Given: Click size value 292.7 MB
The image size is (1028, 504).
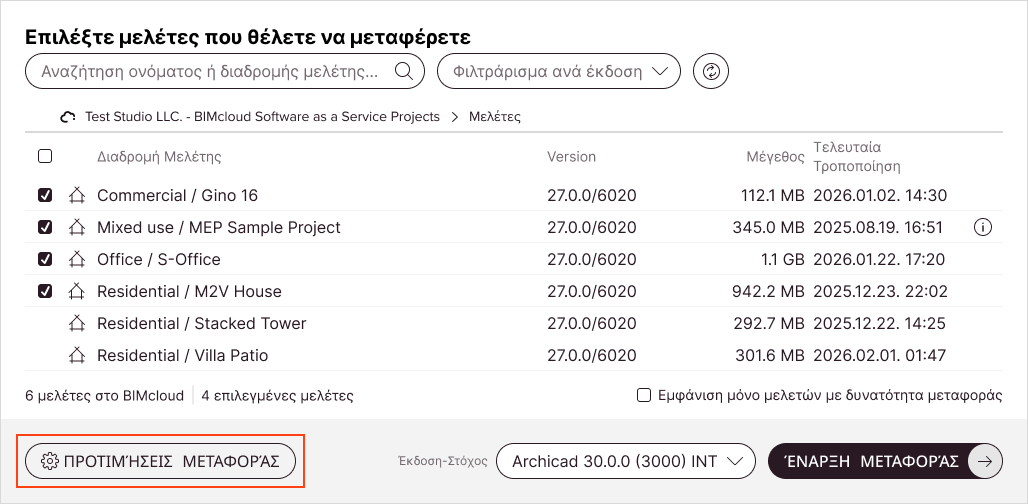Looking at the screenshot, I should (770, 323).
